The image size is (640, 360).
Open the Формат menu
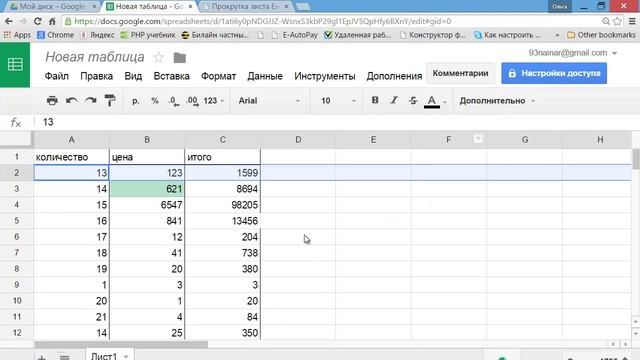[x=218, y=76]
